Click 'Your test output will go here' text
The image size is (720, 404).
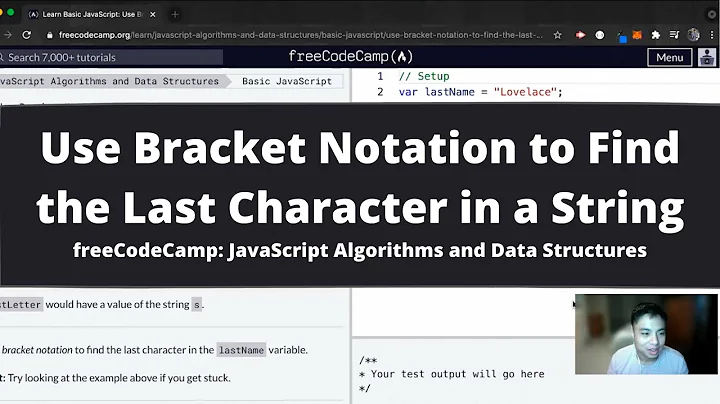(457, 374)
